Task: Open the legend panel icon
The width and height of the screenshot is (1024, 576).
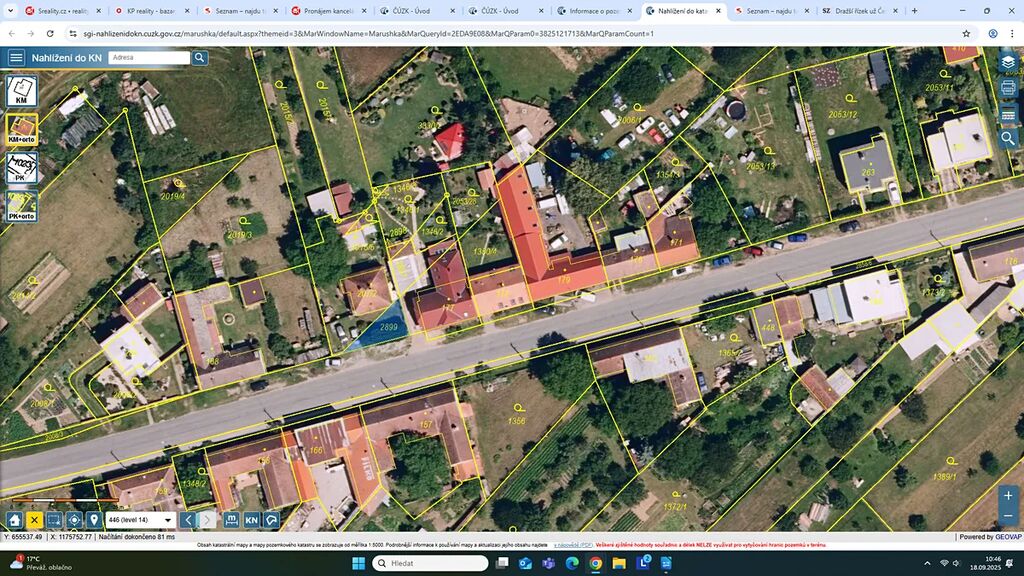Action: (x=1008, y=114)
